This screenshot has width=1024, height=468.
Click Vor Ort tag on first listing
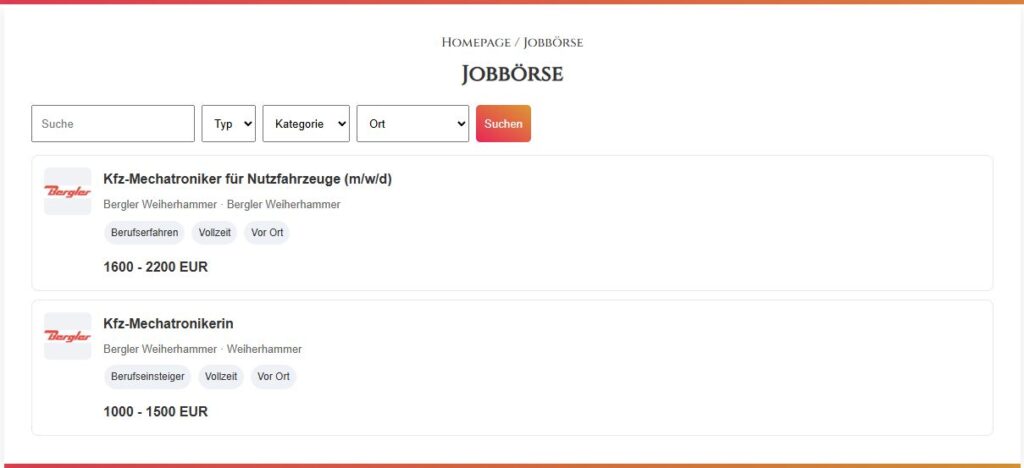pos(267,233)
